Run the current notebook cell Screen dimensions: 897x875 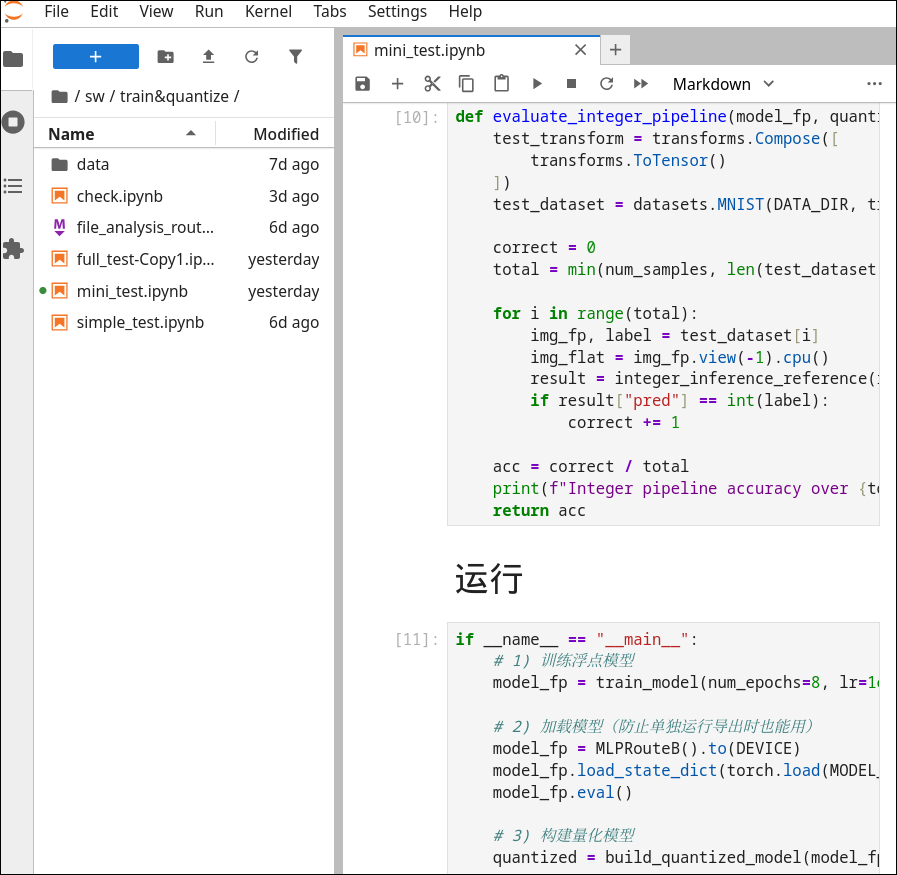pyautogui.click(x=537, y=84)
